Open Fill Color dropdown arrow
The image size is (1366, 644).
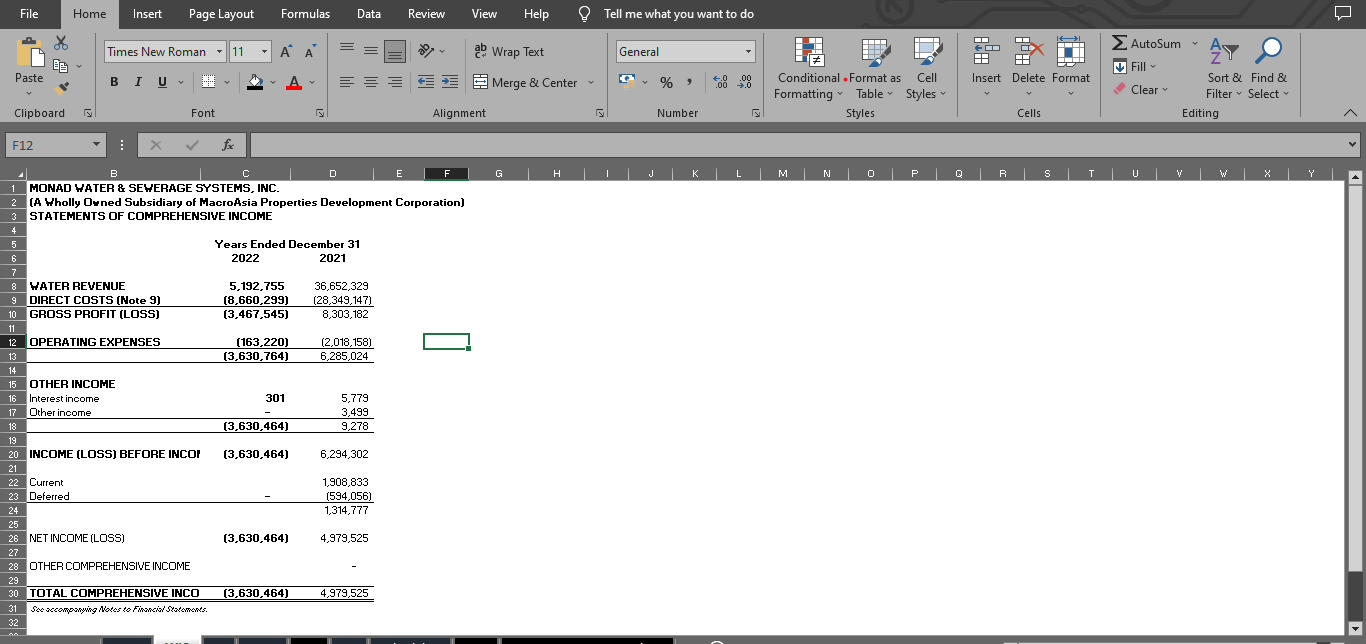(273, 82)
